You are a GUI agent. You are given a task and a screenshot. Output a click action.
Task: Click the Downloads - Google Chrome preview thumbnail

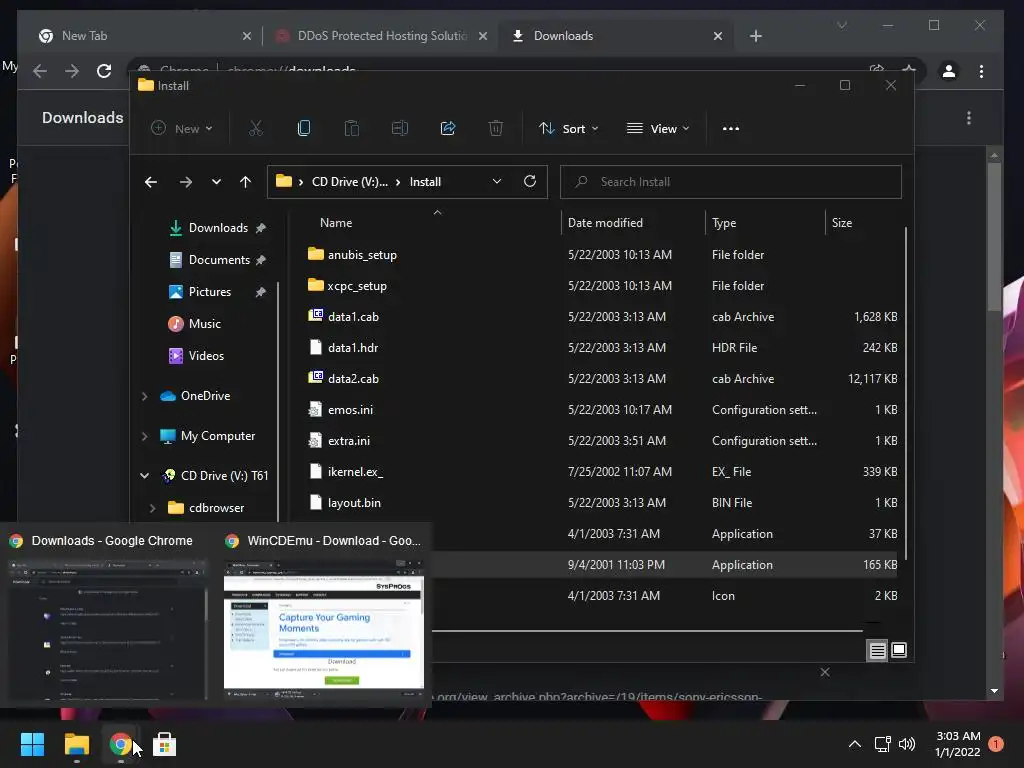(108, 628)
